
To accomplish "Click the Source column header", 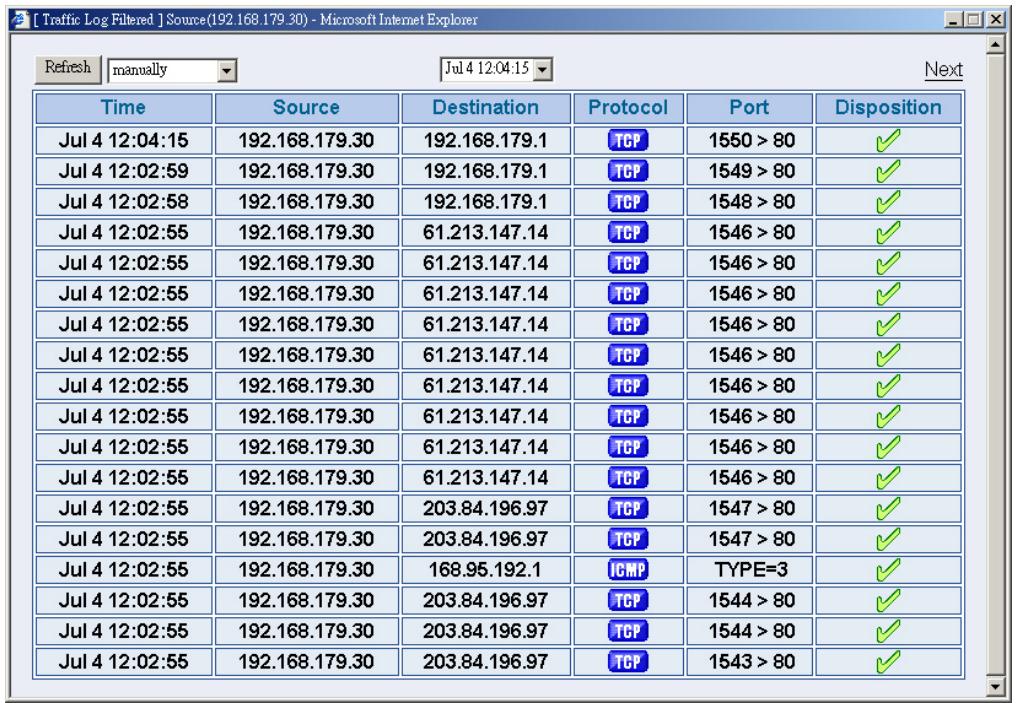I will [306, 108].
